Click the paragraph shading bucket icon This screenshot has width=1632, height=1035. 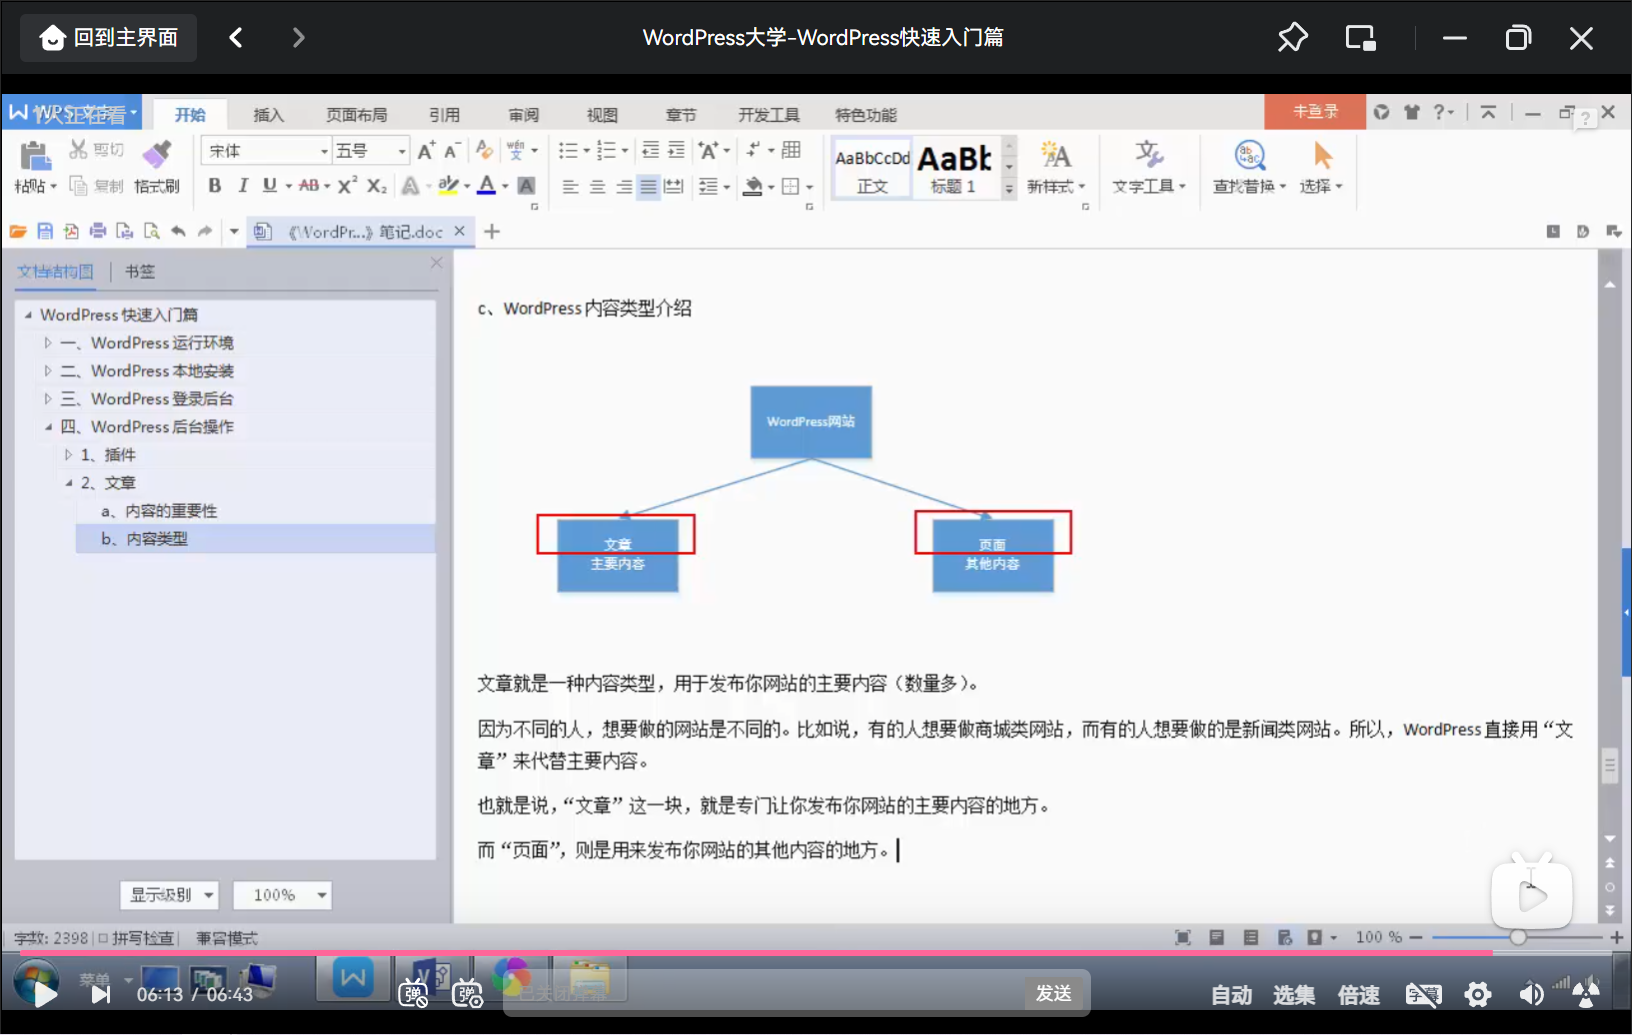point(754,187)
